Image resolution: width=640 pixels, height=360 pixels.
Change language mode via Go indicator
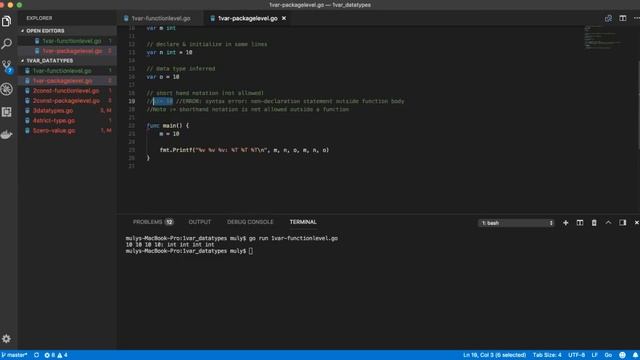click(x=608, y=355)
